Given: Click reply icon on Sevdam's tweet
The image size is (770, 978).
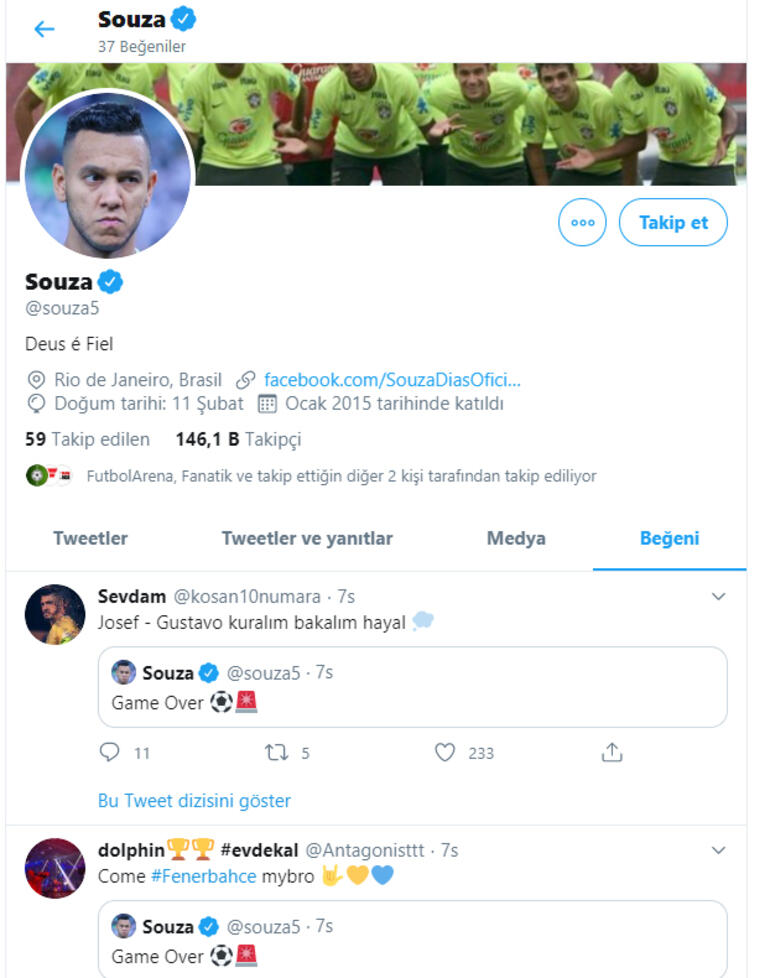Looking at the screenshot, I should click(110, 752).
